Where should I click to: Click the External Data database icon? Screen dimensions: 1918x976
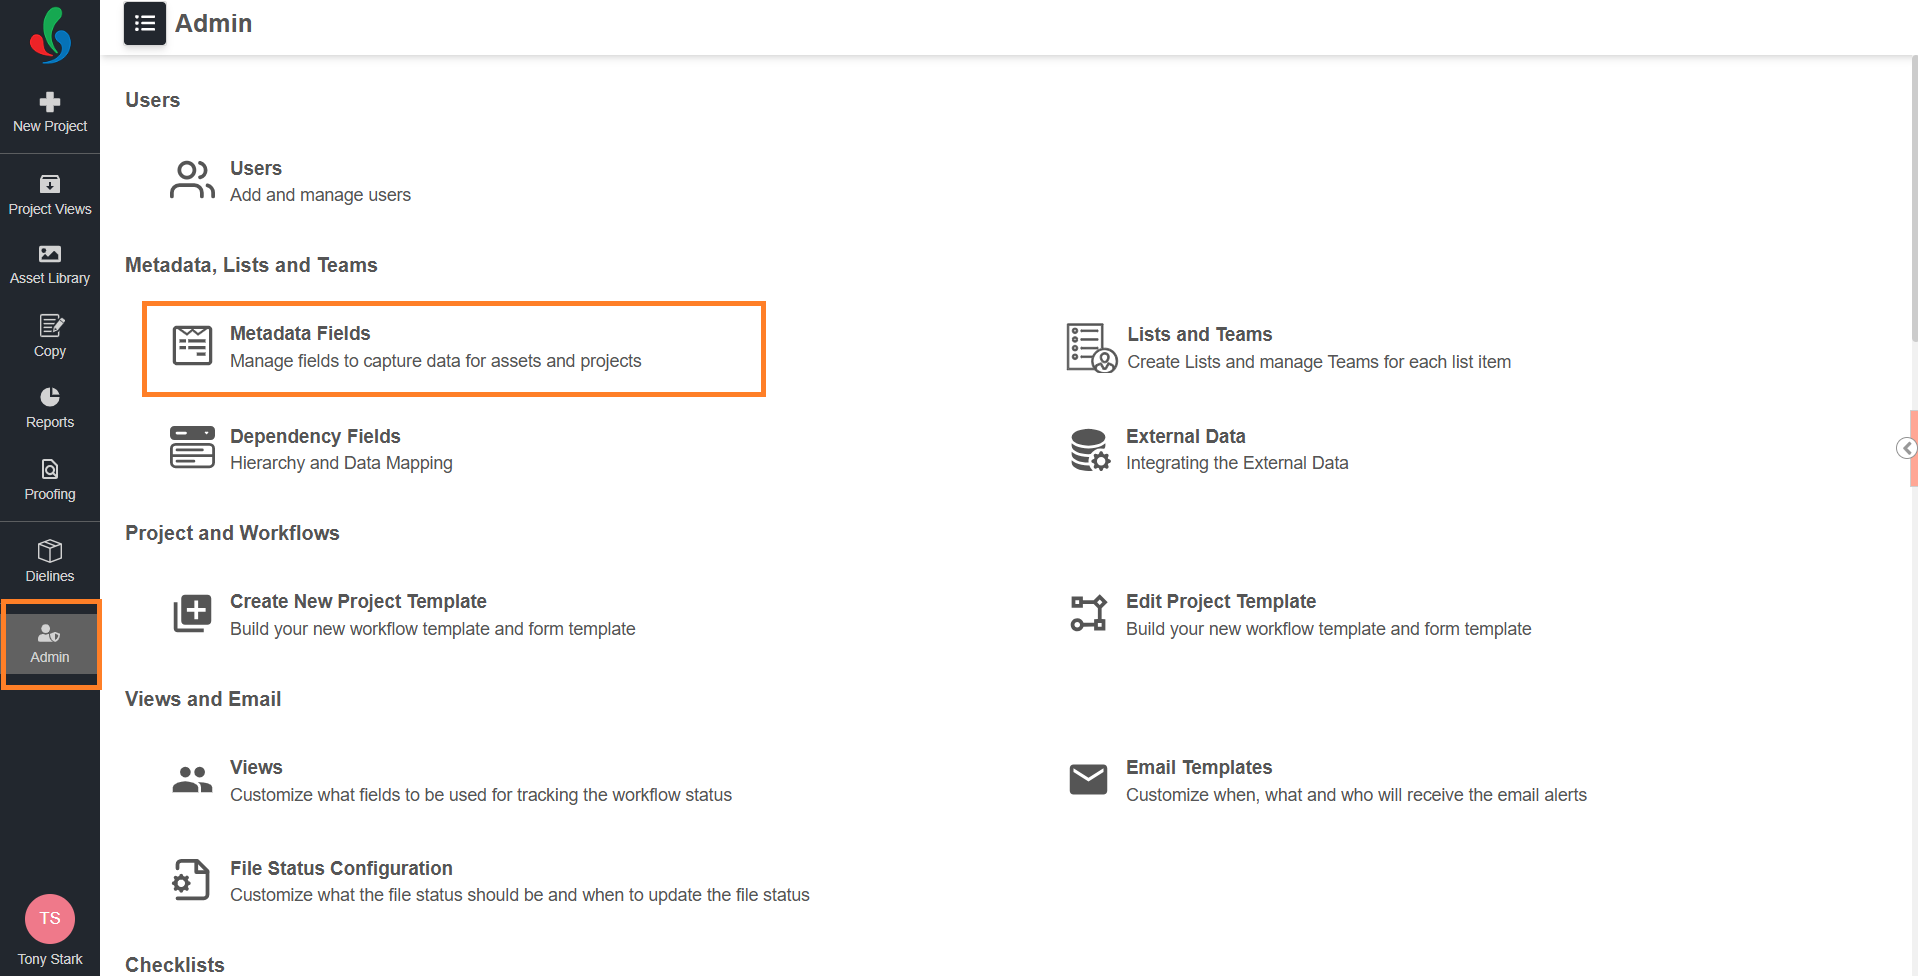(1089, 450)
